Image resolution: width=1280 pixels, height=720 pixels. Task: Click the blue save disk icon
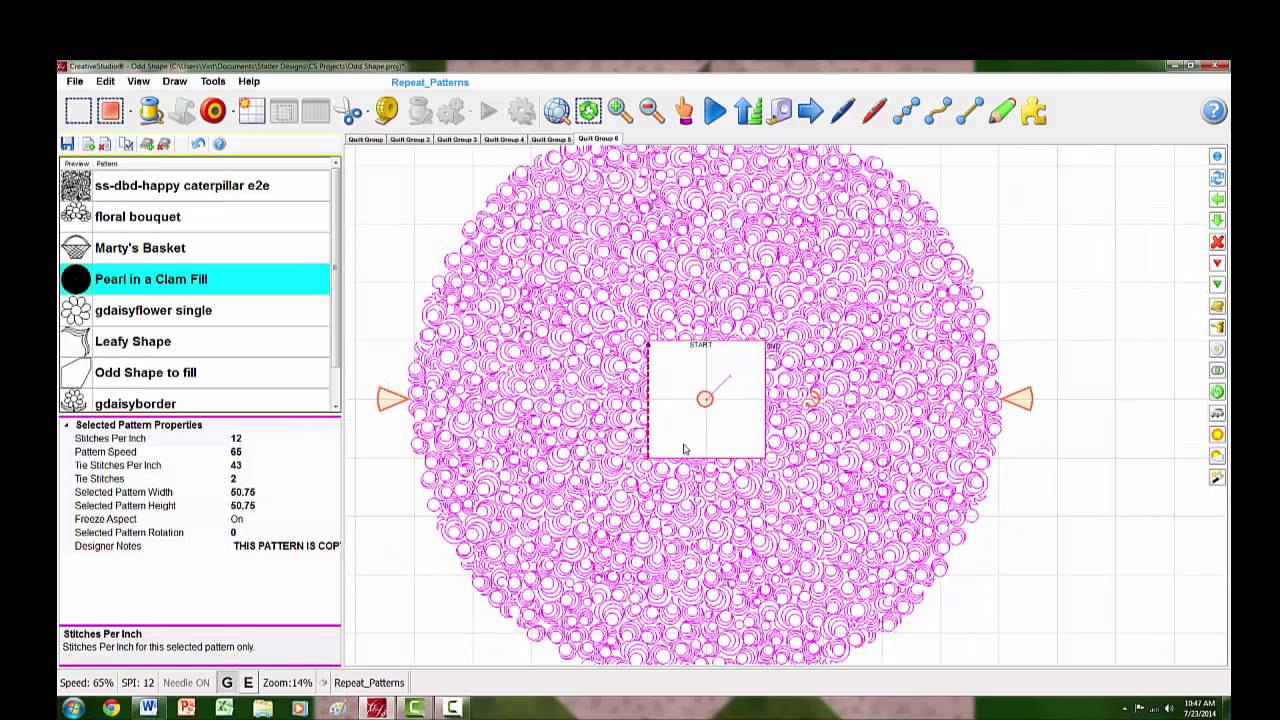[67, 144]
